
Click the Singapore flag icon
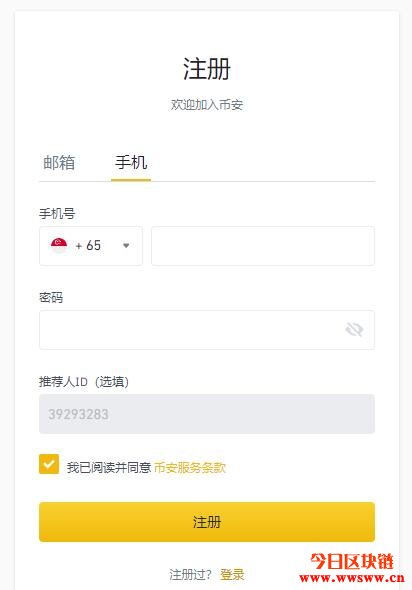[59, 246]
